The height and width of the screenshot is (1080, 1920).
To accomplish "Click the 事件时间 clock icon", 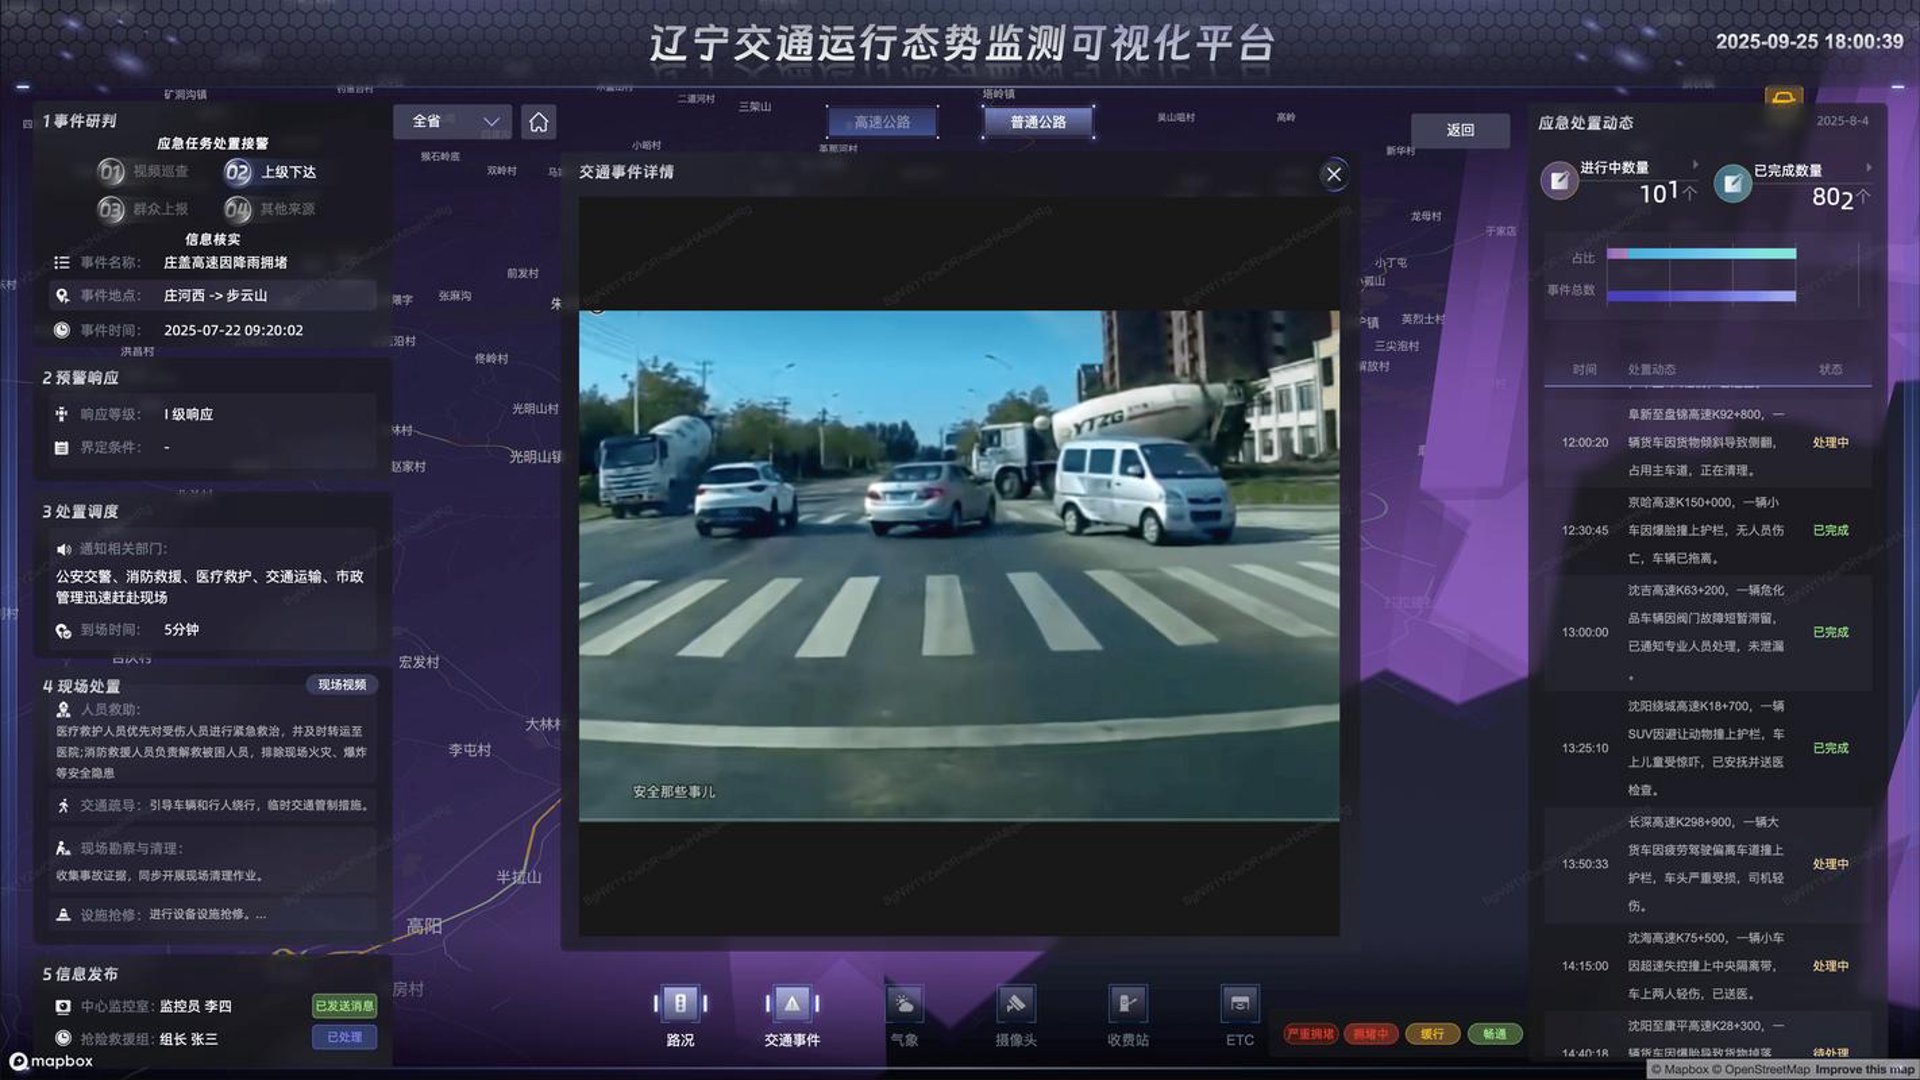I will click(x=61, y=330).
